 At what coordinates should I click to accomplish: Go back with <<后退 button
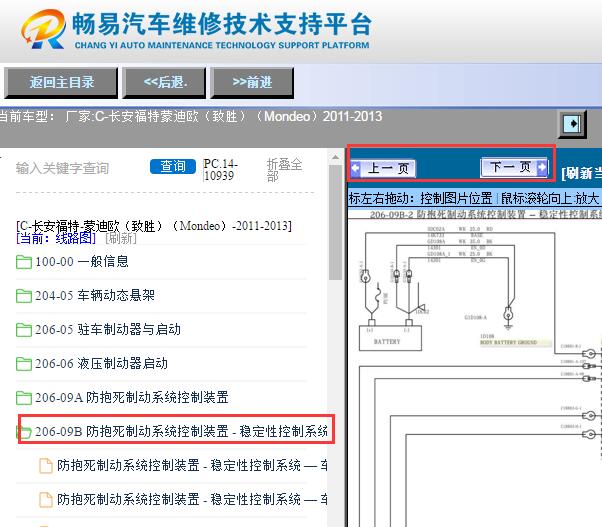point(164,83)
